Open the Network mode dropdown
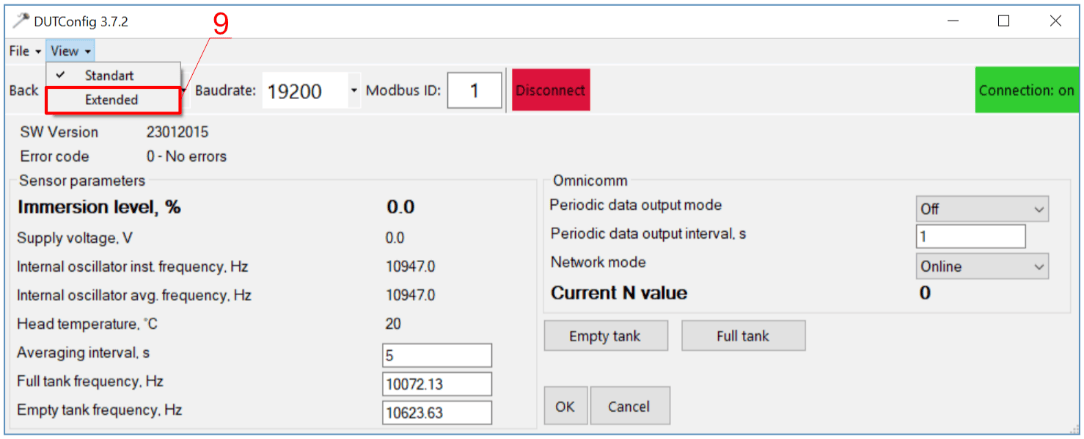Image resolution: width=1084 pixels, height=439 pixels. point(982,266)
